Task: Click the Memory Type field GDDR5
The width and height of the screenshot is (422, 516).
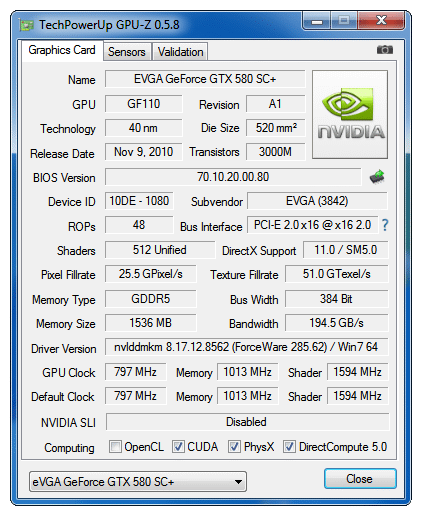Action: [151, 299]
